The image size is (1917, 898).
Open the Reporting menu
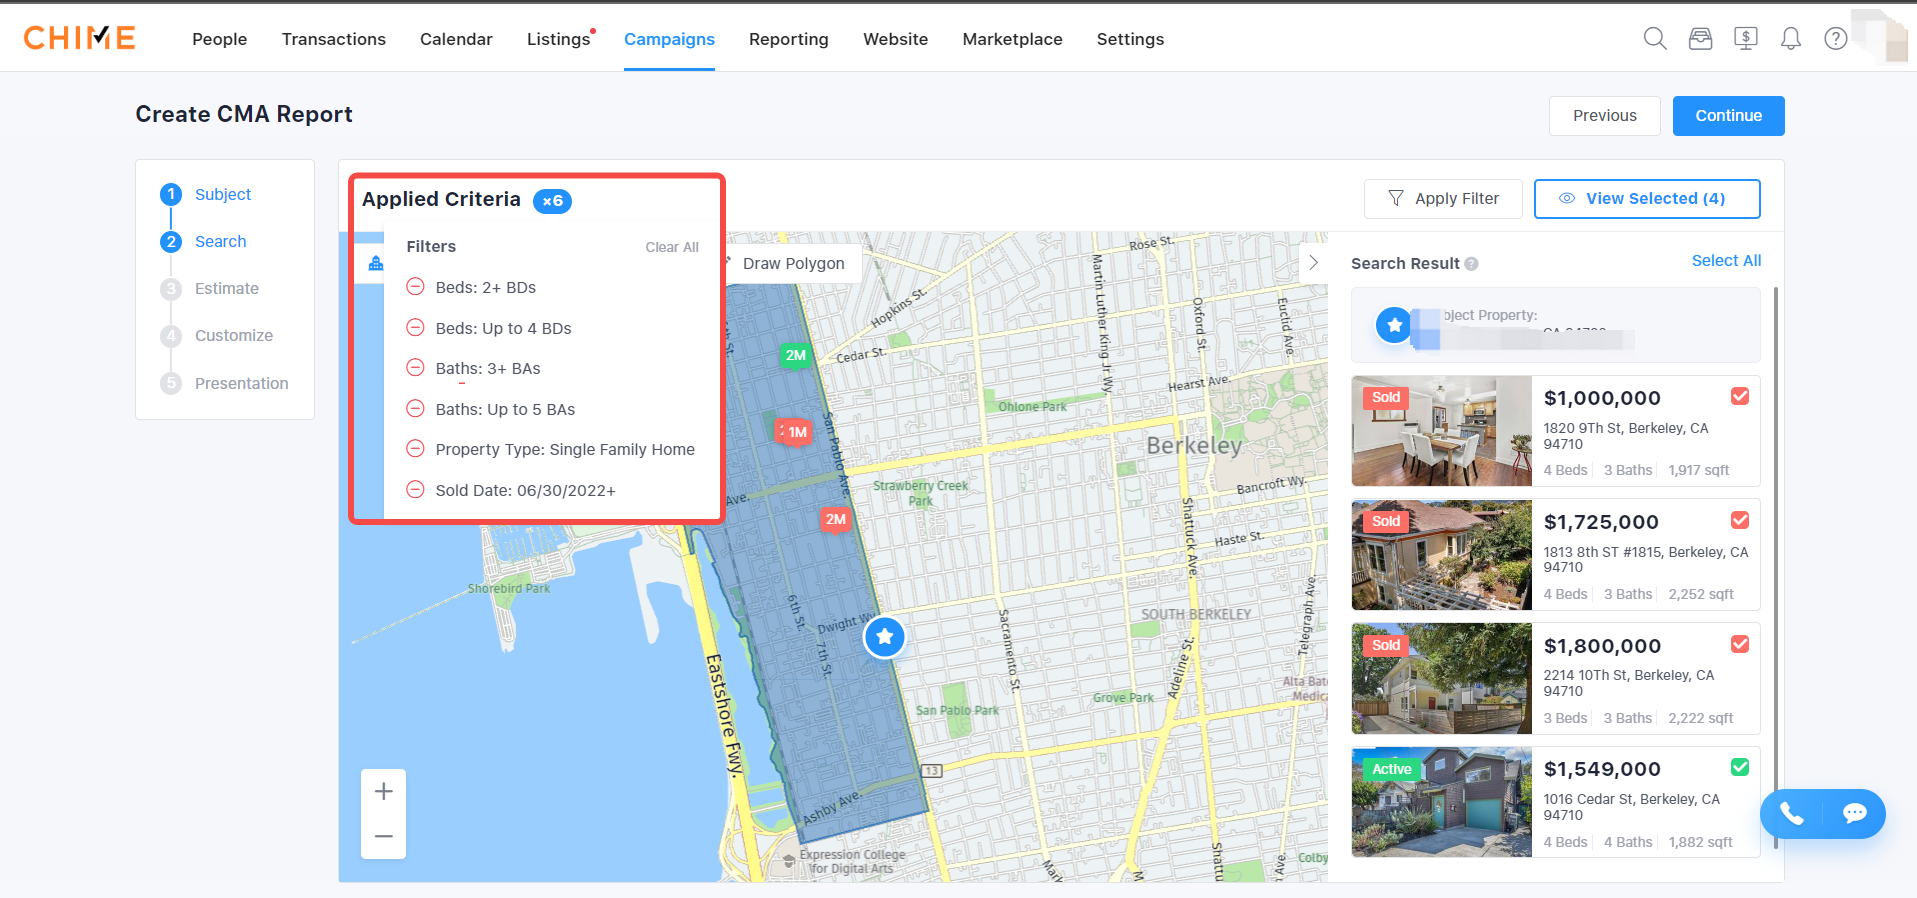(x=788, y=39)
